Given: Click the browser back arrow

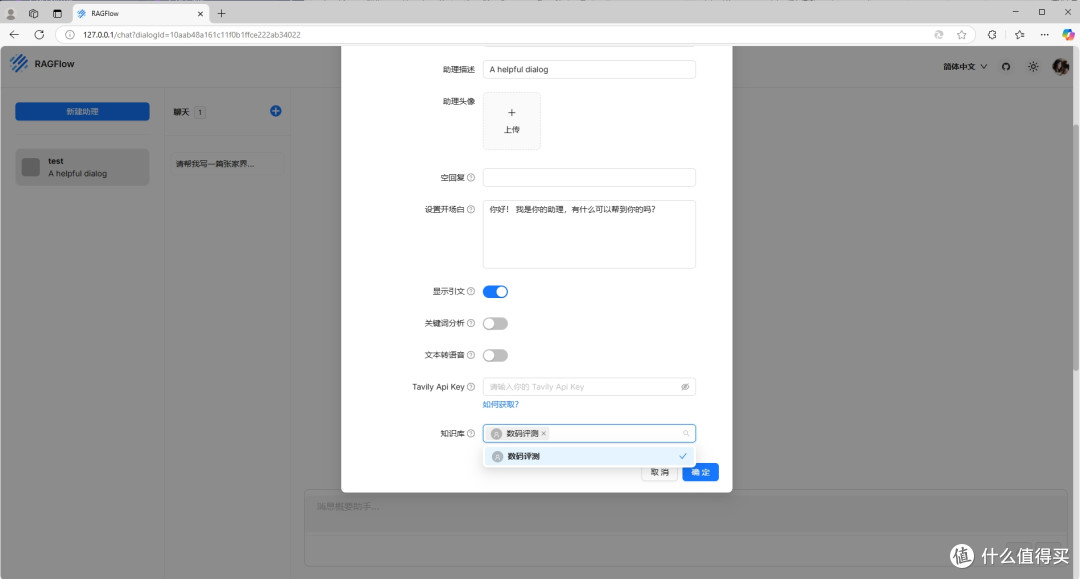Looking at the screenshot, I should coord(14,34).
